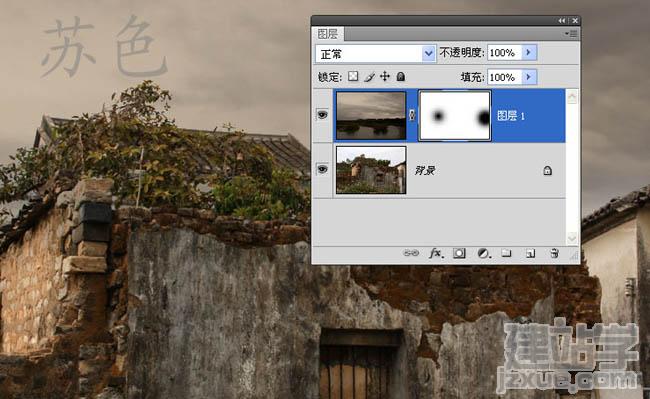Open the 填充 slider arrow
The width and height of the screenshot is (650, 399).
point(529,77)
